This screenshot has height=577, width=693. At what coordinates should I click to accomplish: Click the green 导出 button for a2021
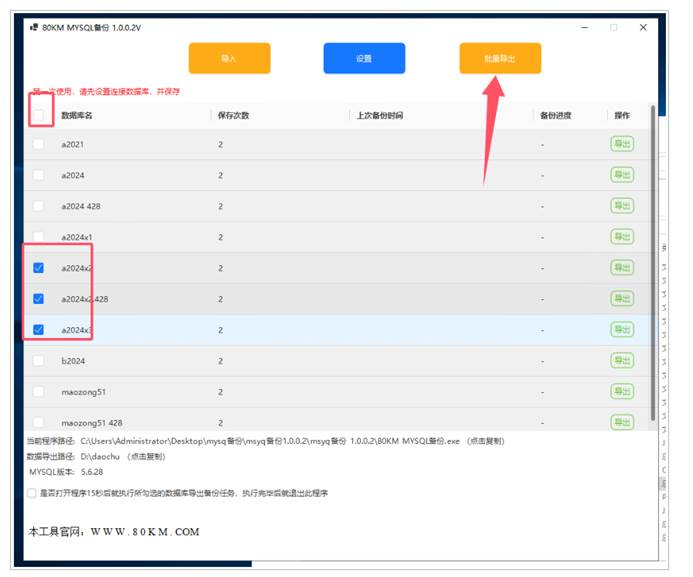click(622, 144)
